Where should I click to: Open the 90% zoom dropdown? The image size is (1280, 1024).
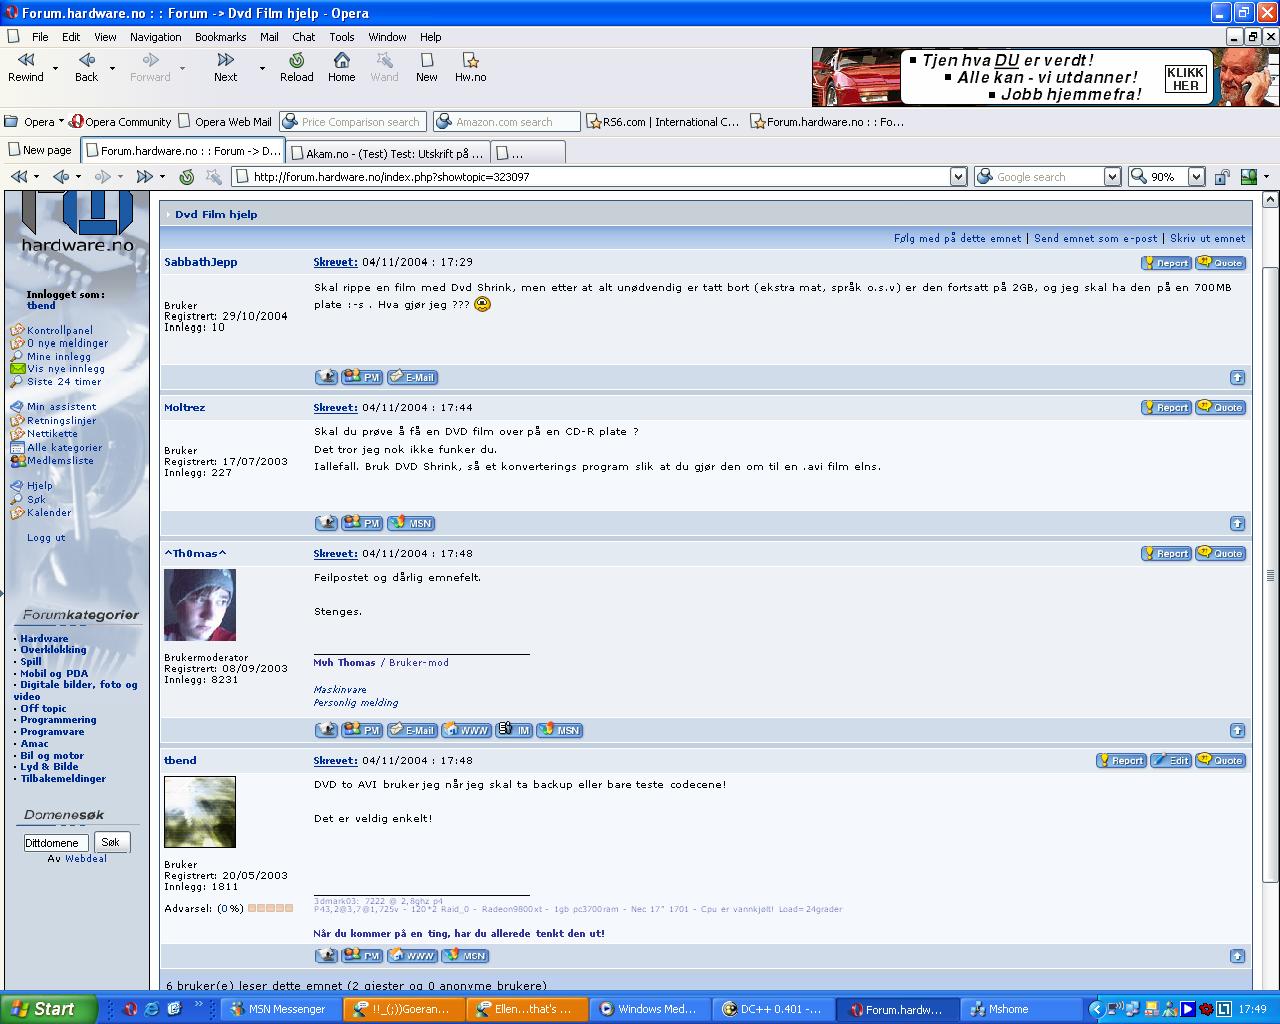[x=1196, y=177]
